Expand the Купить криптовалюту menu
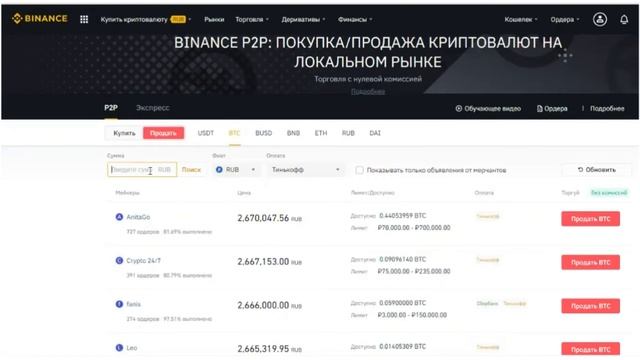Image resolution: width=640 pixels, height=360 pixels. coord(146,19)
